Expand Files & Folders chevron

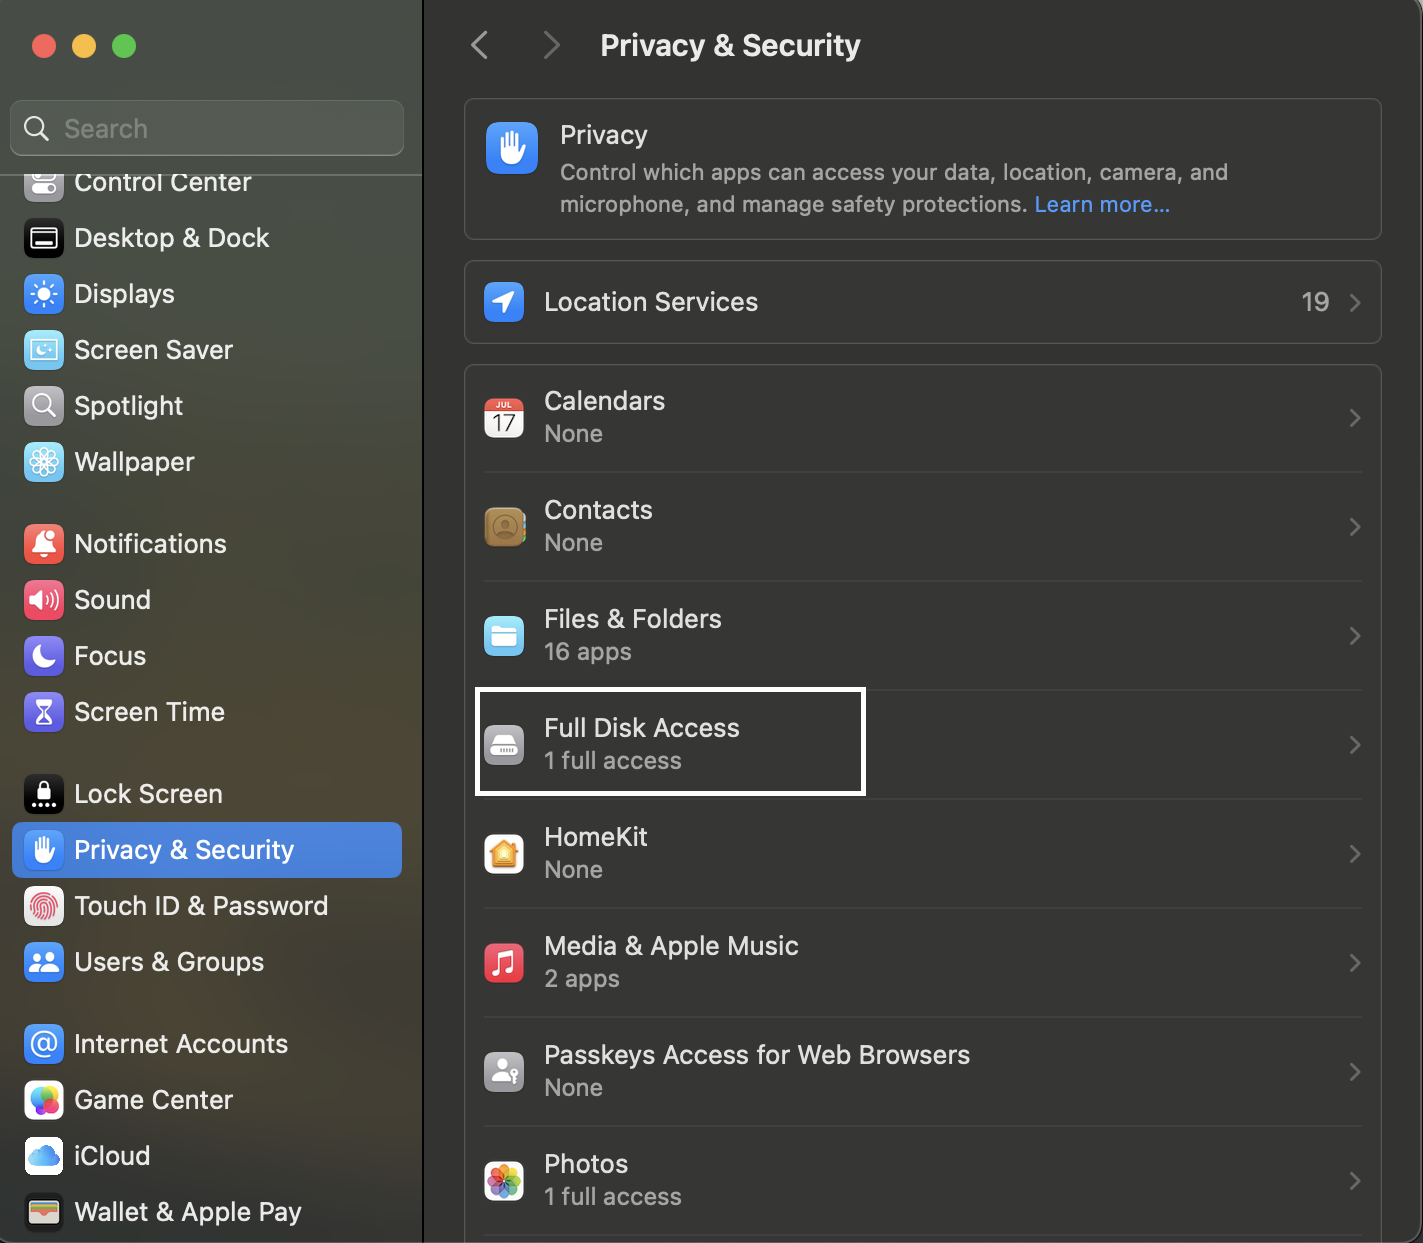(x=1355, y=636)
